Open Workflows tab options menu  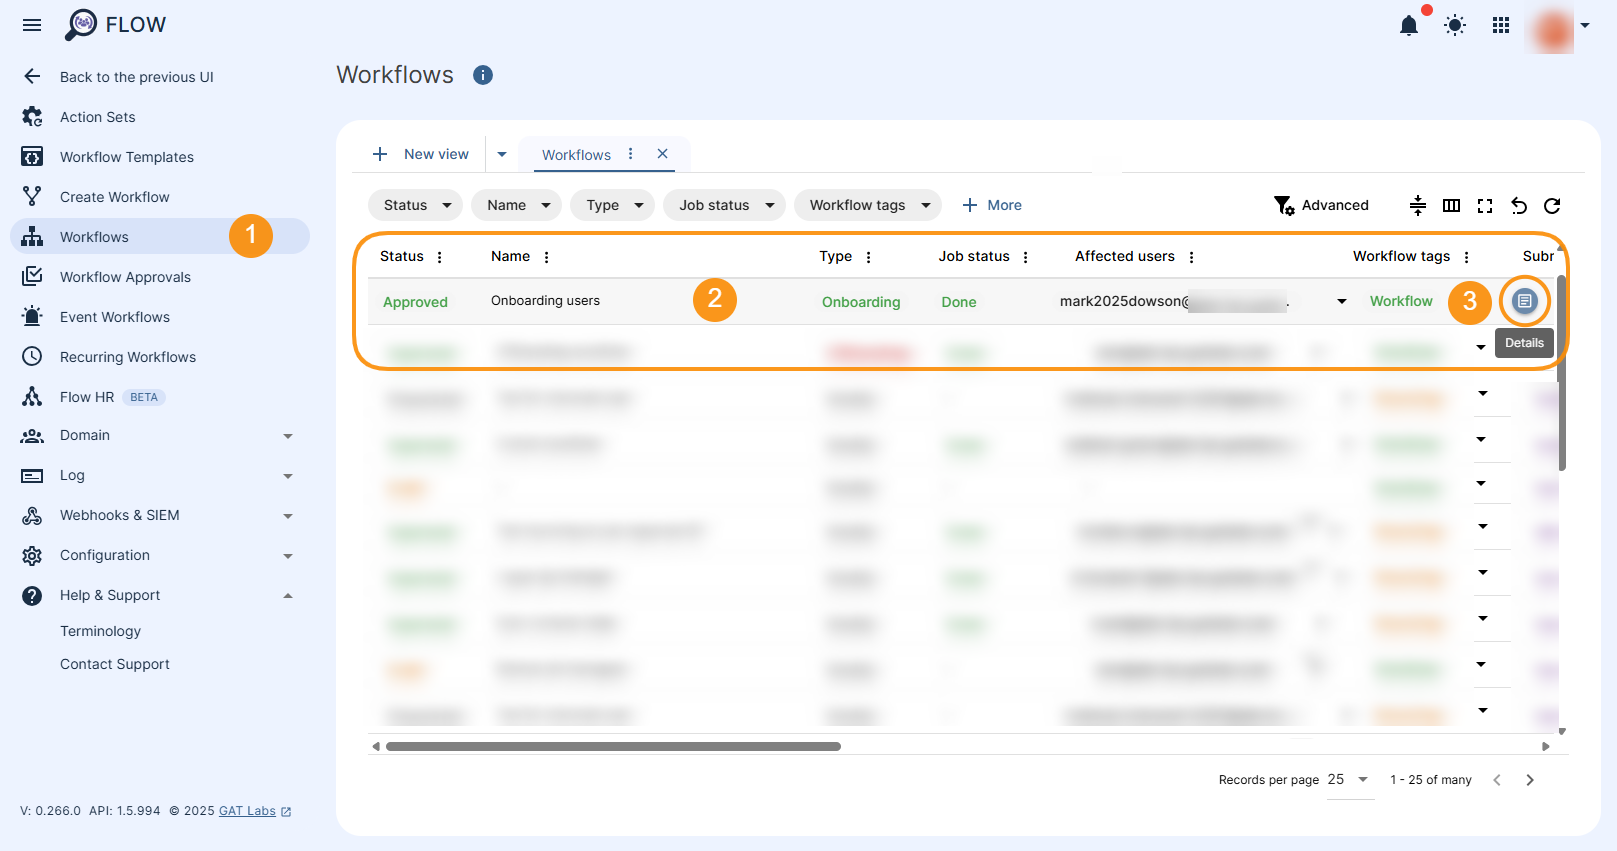point(630,154)
